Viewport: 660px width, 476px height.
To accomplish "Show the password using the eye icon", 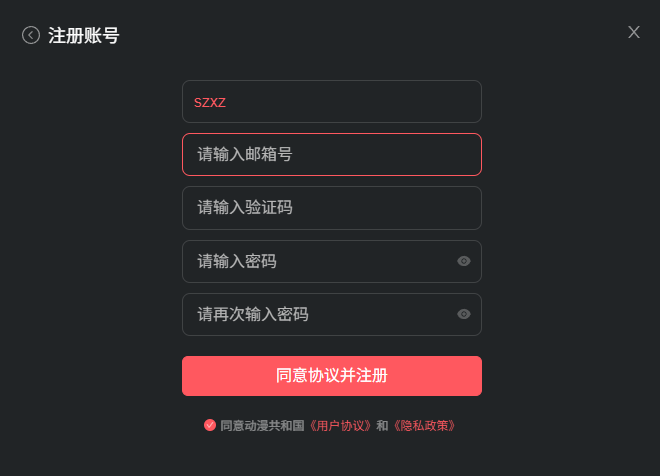I will tap(464, 261).
